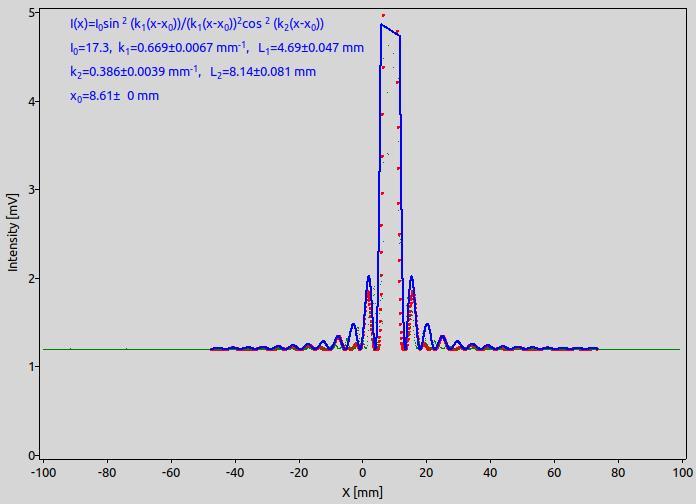Viewport: 696px width, 504px height.
Task: Click the X [mm] axis label
Action: (362, 492)
